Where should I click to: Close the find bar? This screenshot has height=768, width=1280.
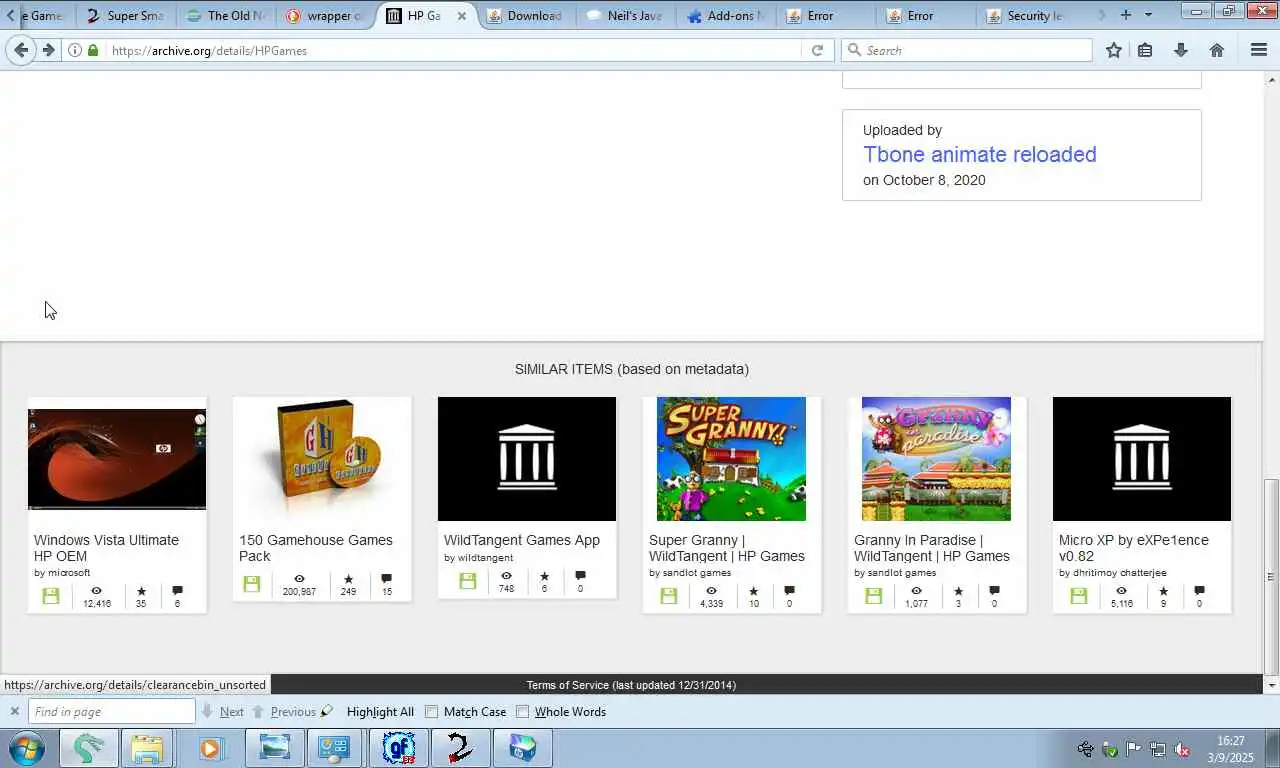click(x=14, y=712)
